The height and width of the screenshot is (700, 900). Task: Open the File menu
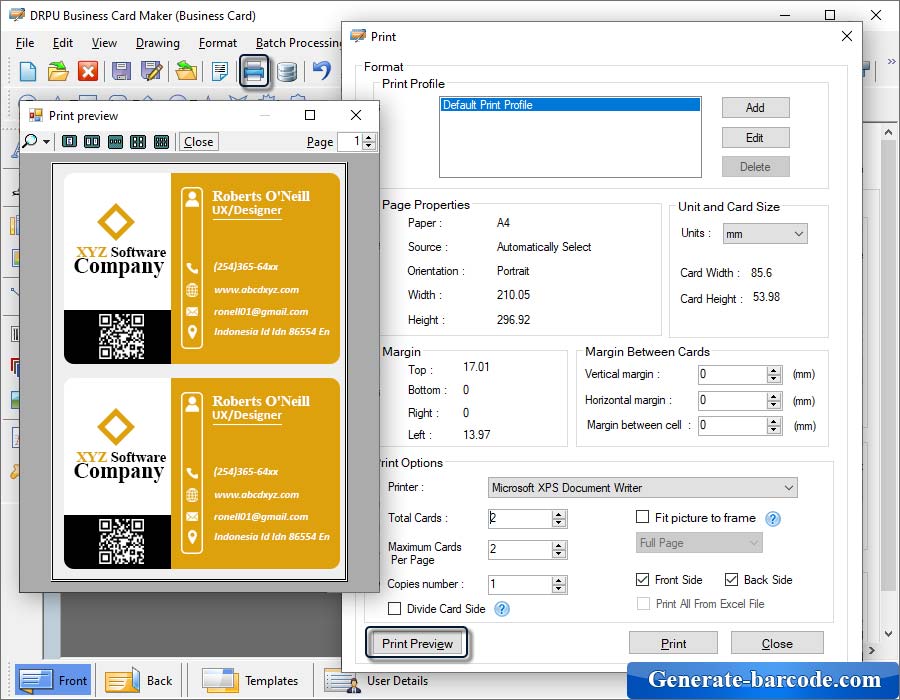[25, 43]
